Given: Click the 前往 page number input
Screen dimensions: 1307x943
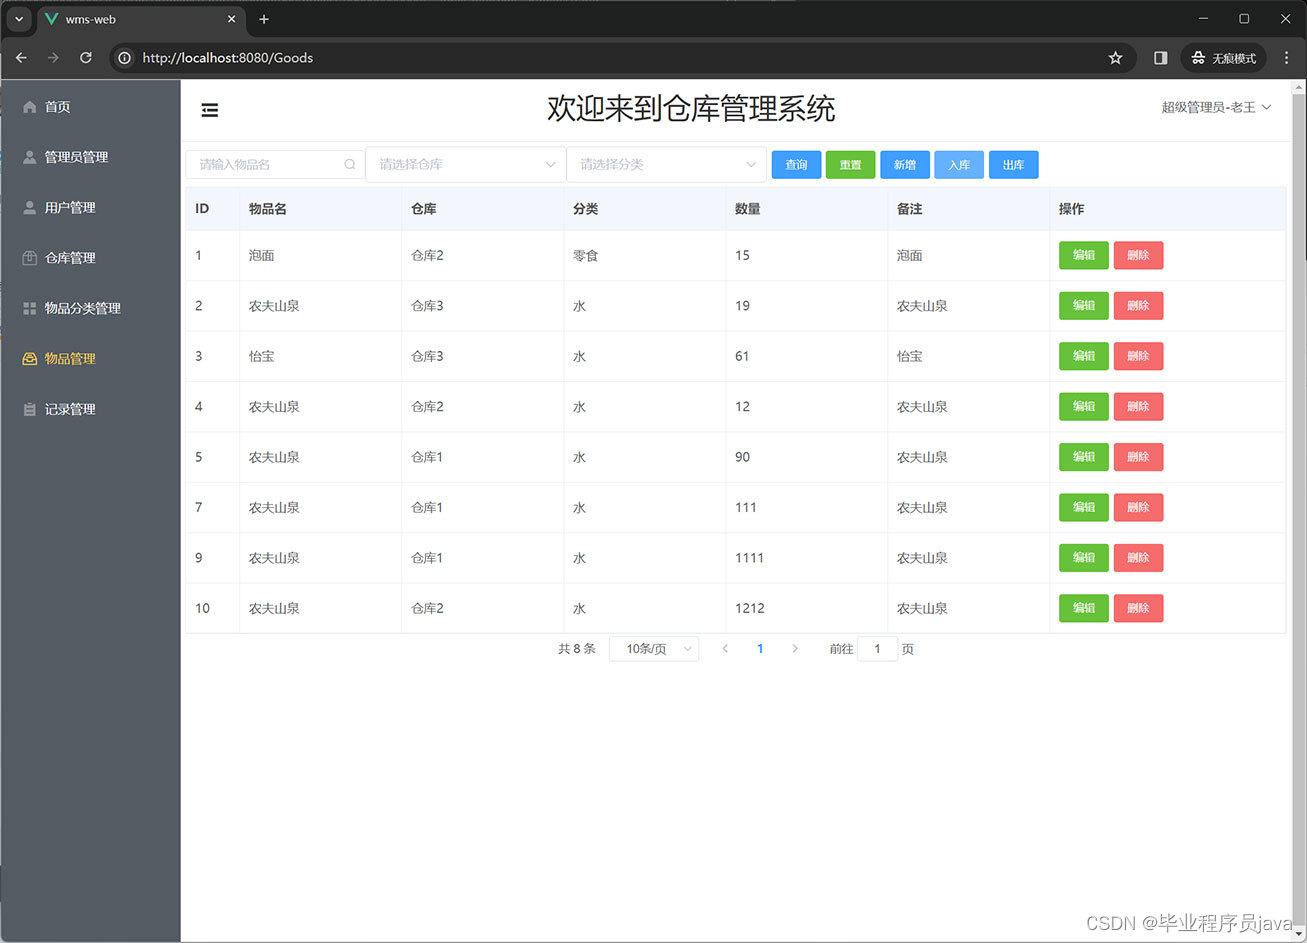Looking at the screenshot, I should pos(877,649).
